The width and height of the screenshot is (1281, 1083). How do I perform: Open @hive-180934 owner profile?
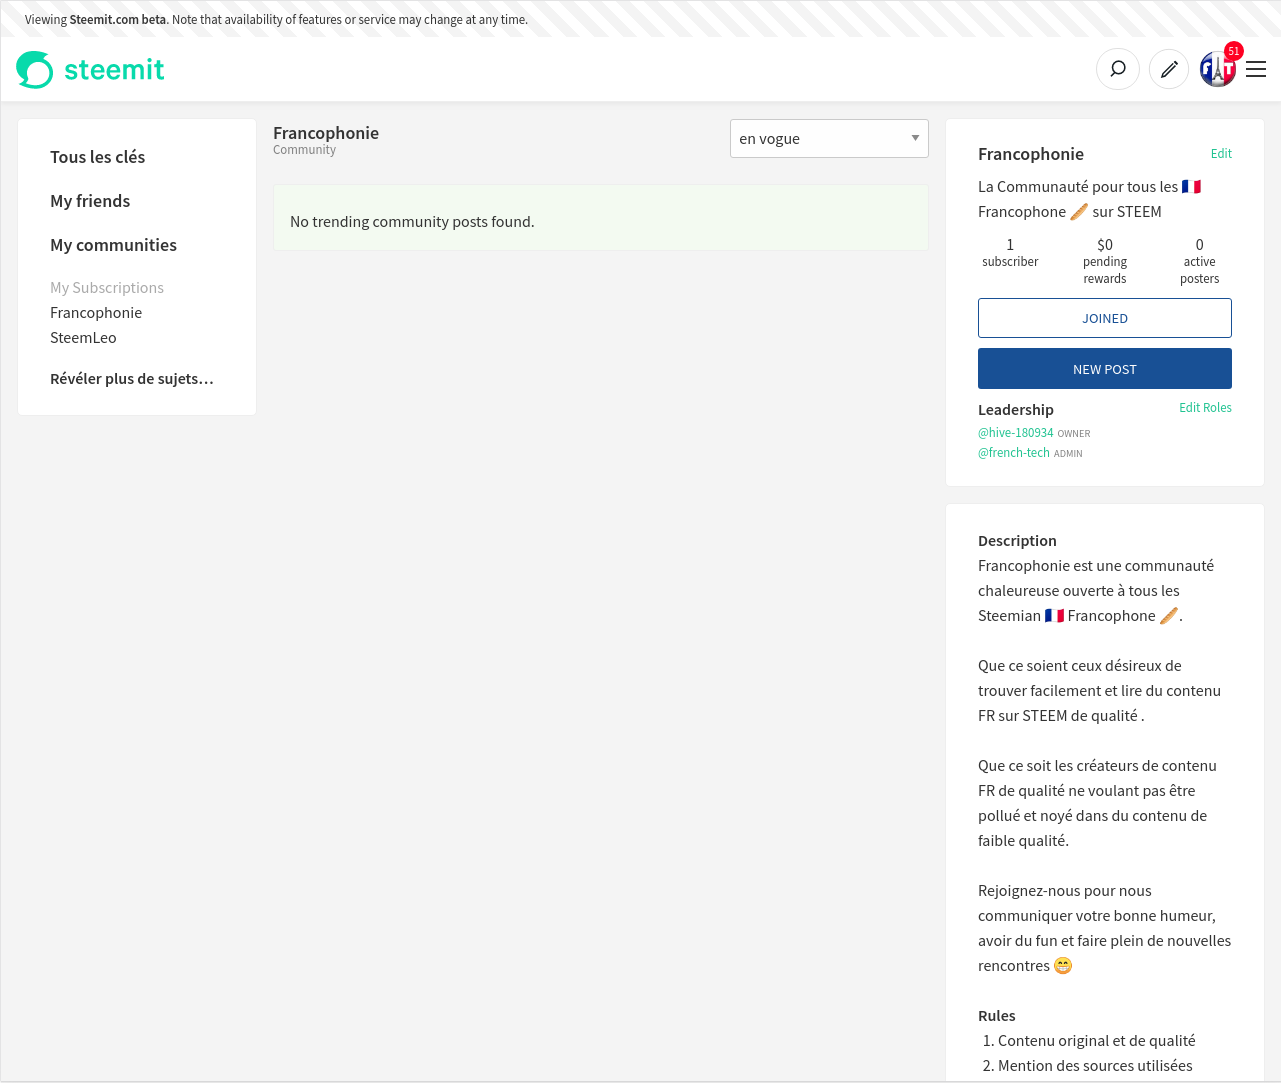pyautogui.click(x=1015, y=433)
